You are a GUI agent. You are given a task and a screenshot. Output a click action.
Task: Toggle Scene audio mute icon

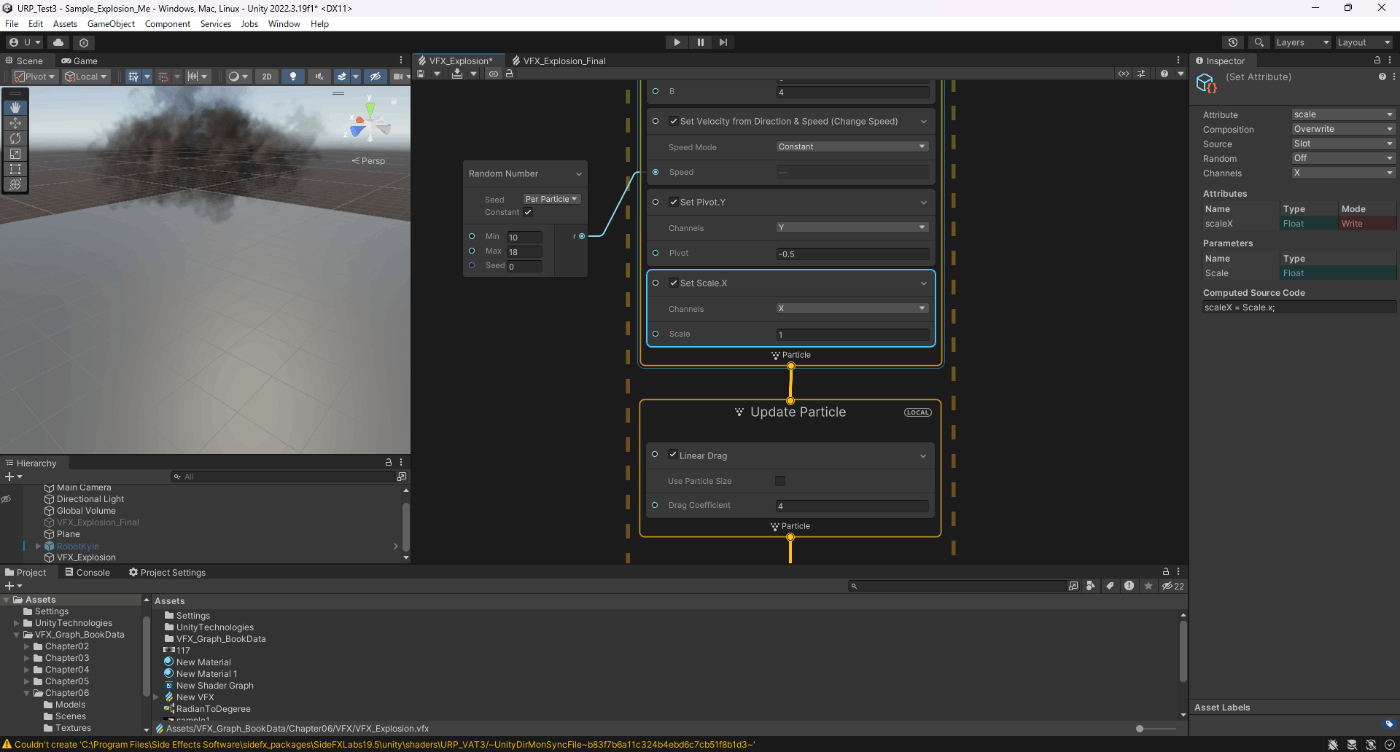point(320,76)
